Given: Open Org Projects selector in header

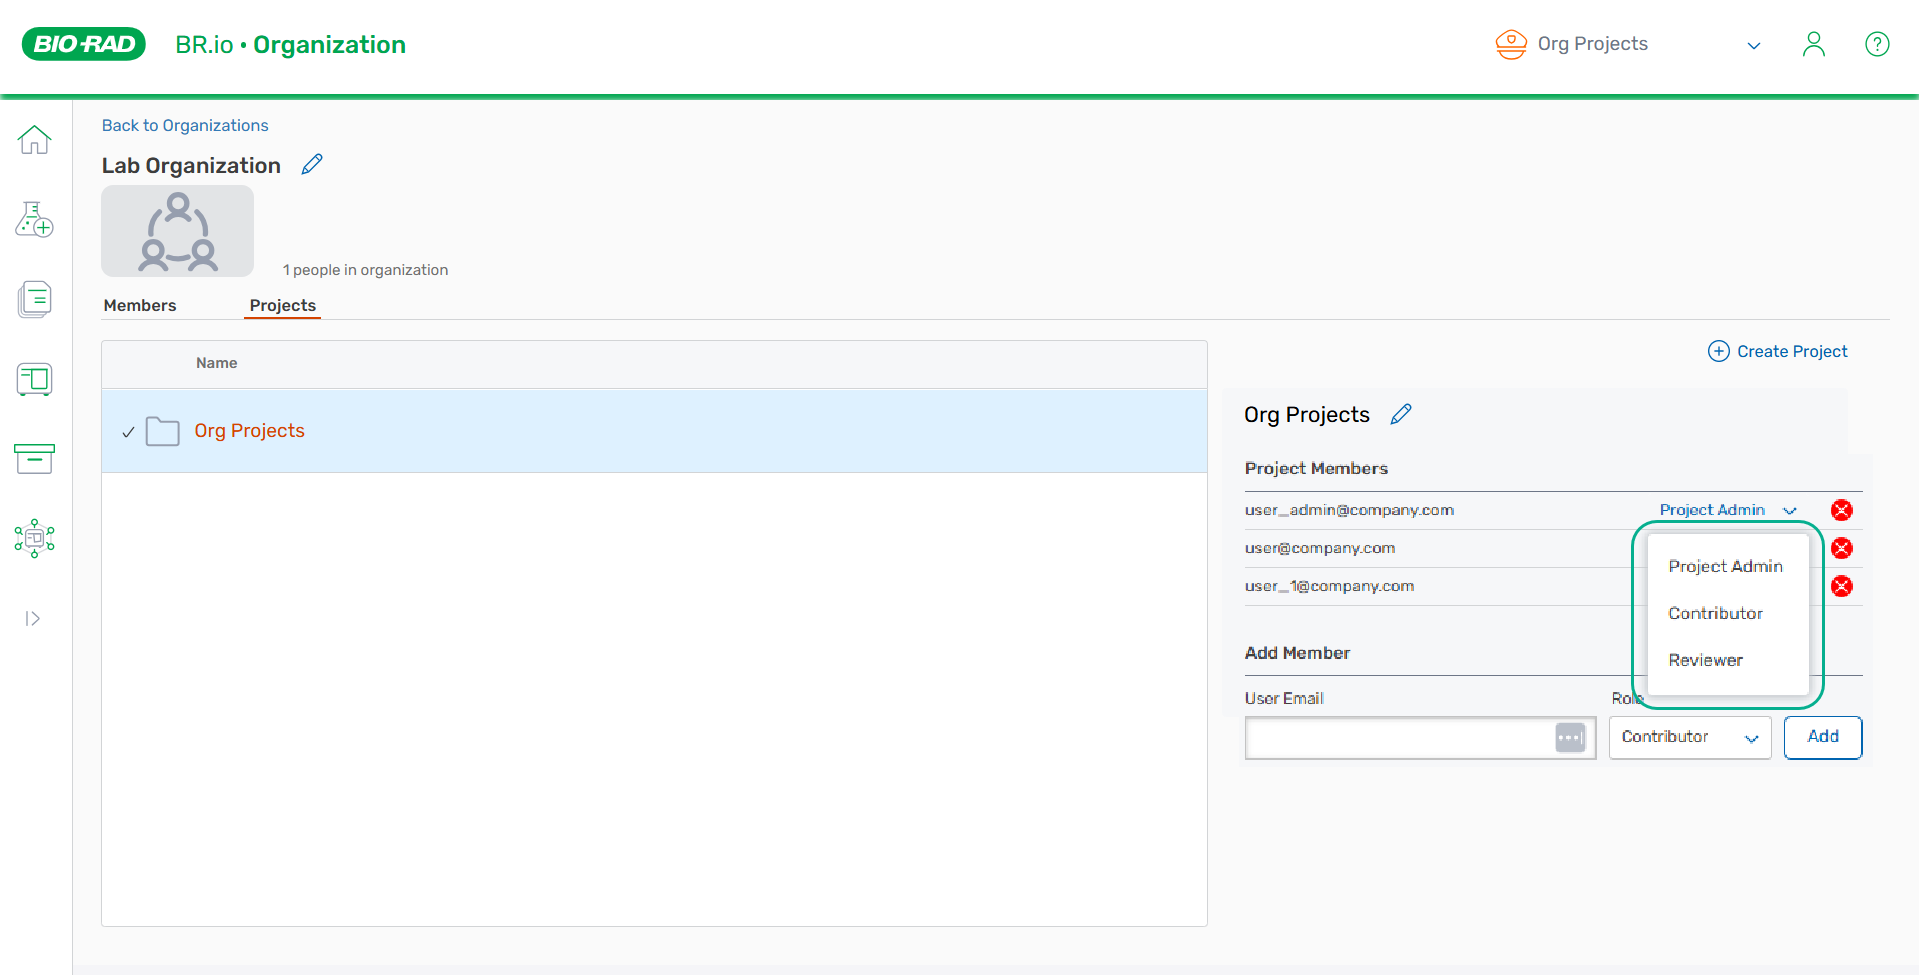Looking at the screenshot, I should pos(1626,44).
